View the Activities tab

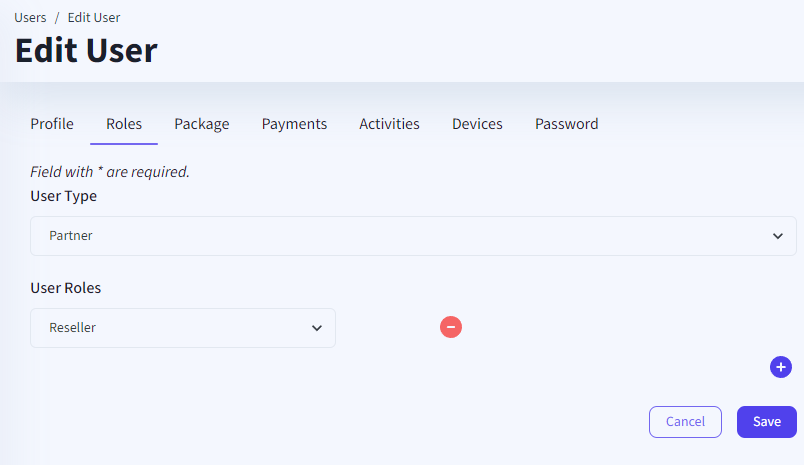pos(389,124)
